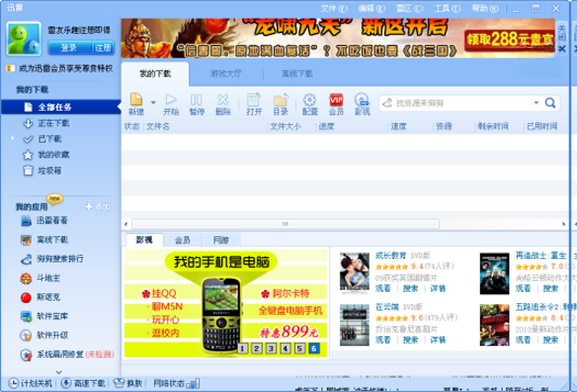
Task: Click the green user avatar icon
Action: (x=24, y=39)
